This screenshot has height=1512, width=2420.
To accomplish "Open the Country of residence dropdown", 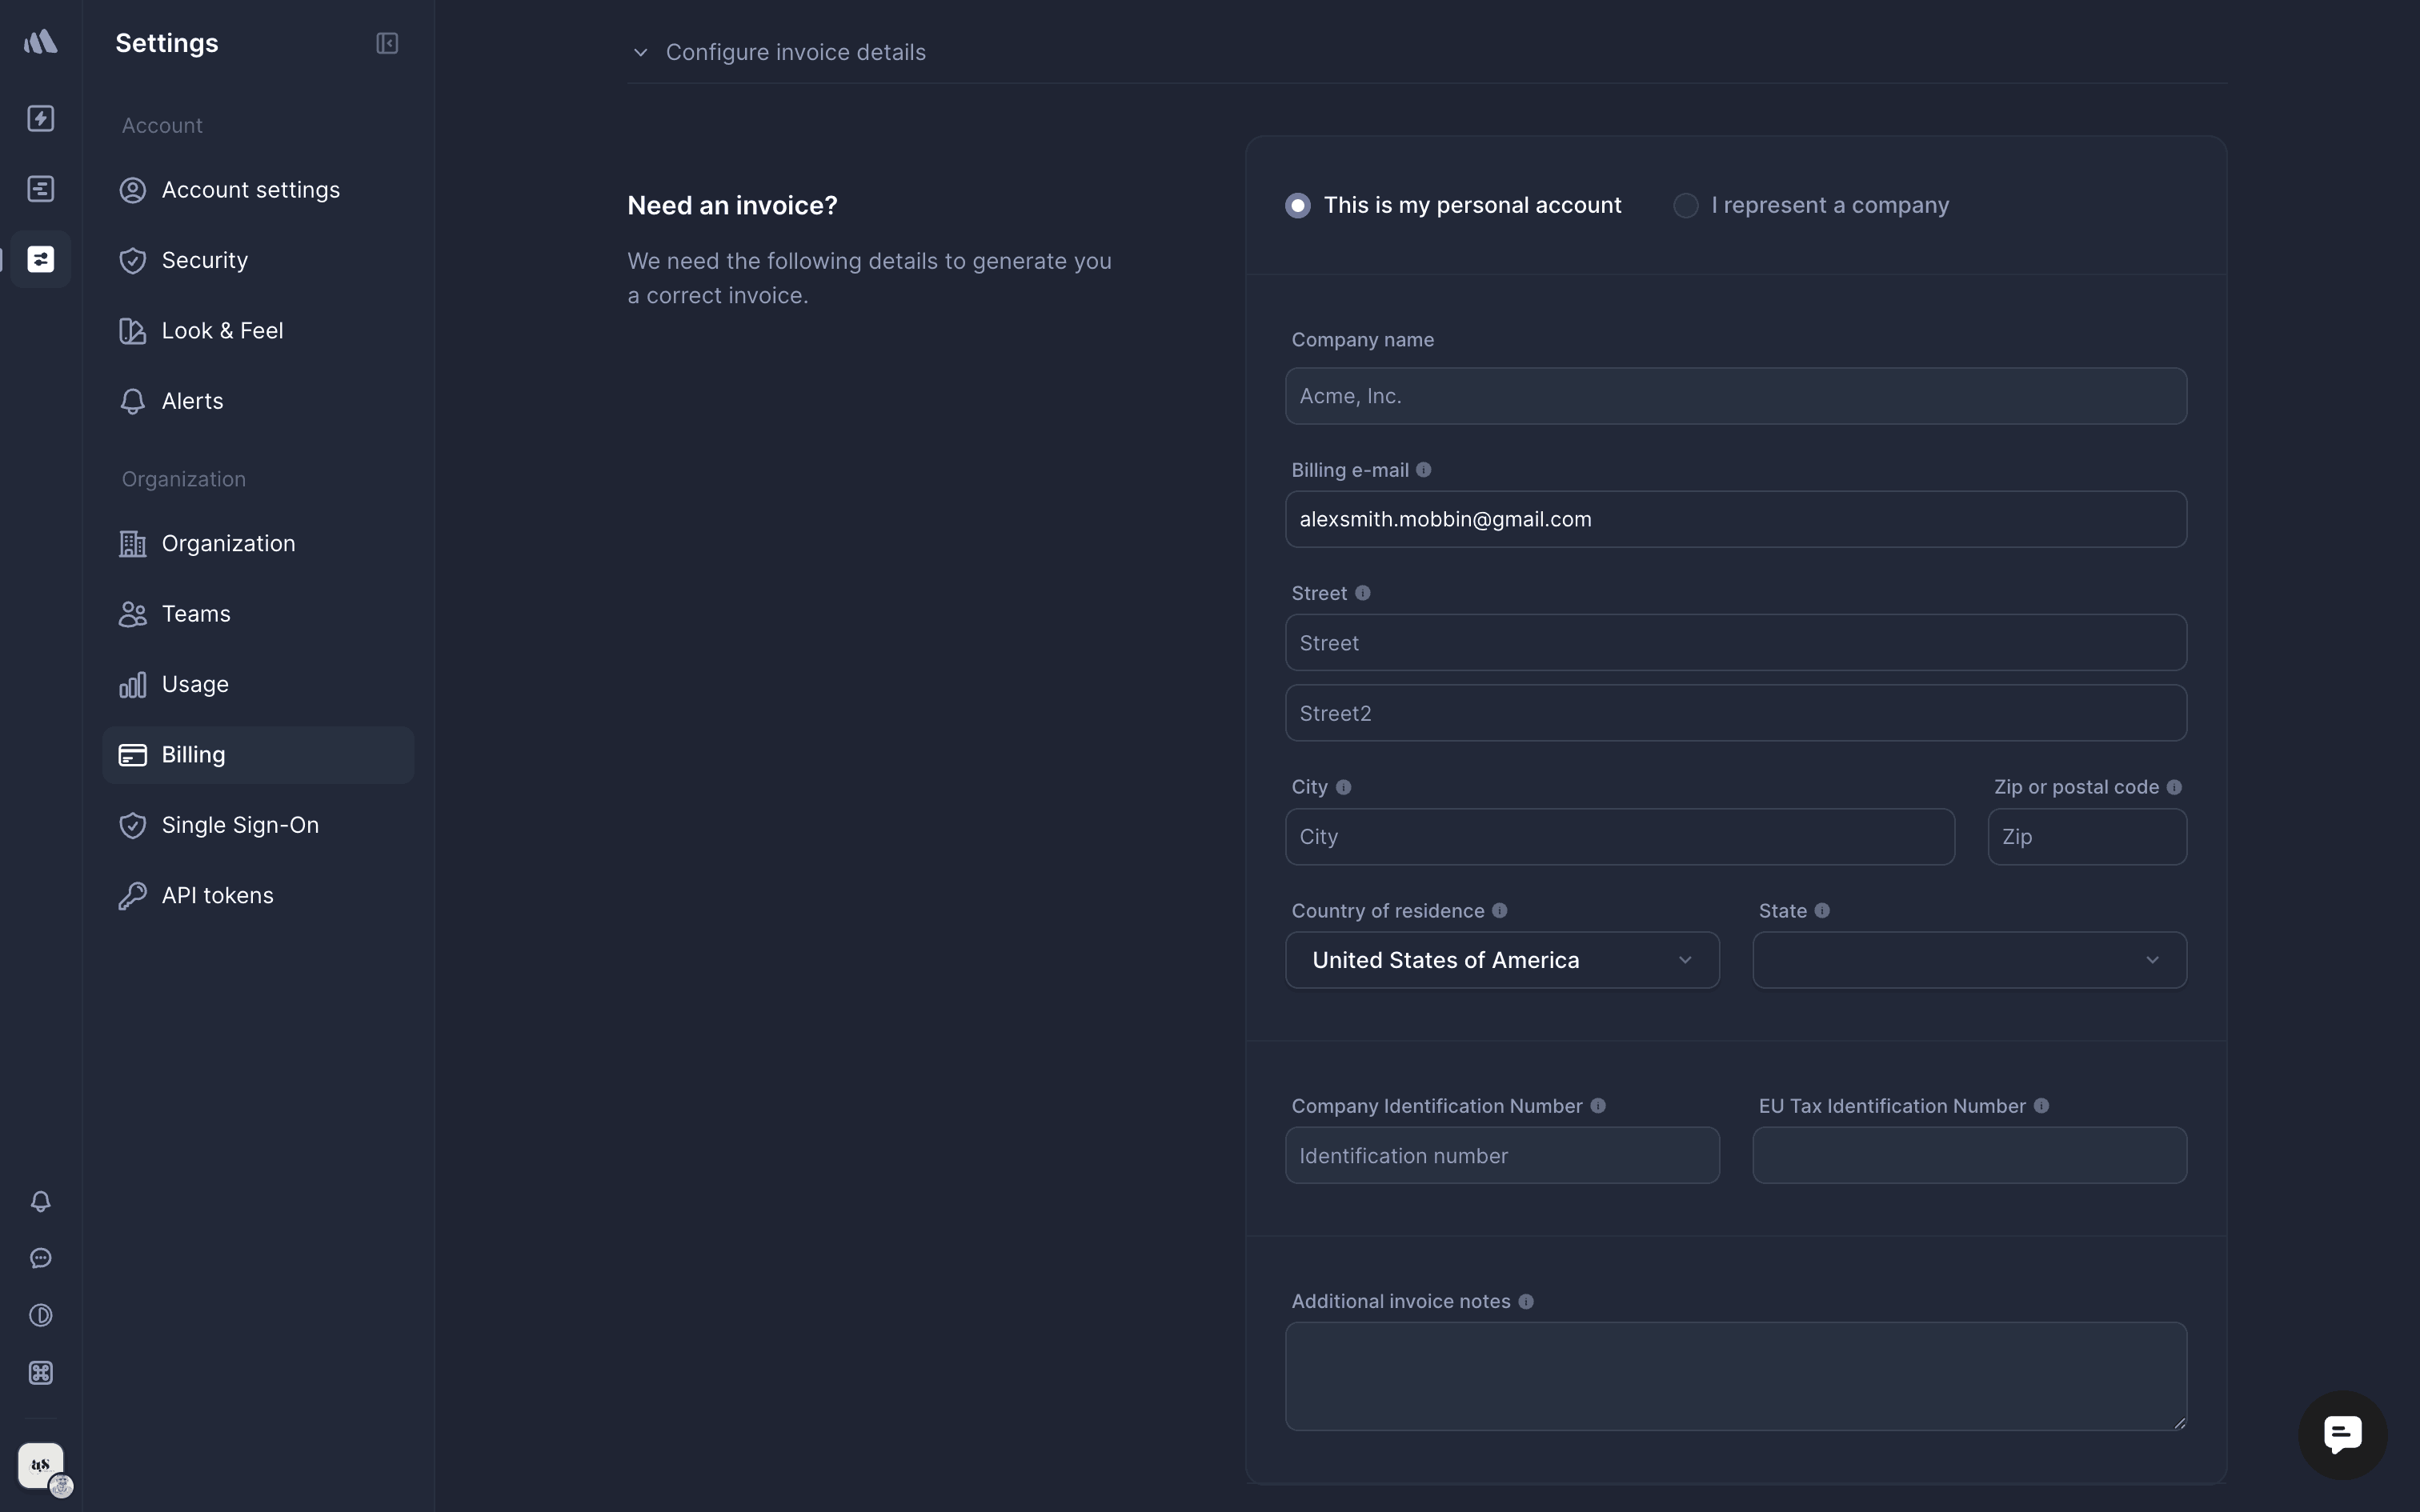I will point(1502,960).
